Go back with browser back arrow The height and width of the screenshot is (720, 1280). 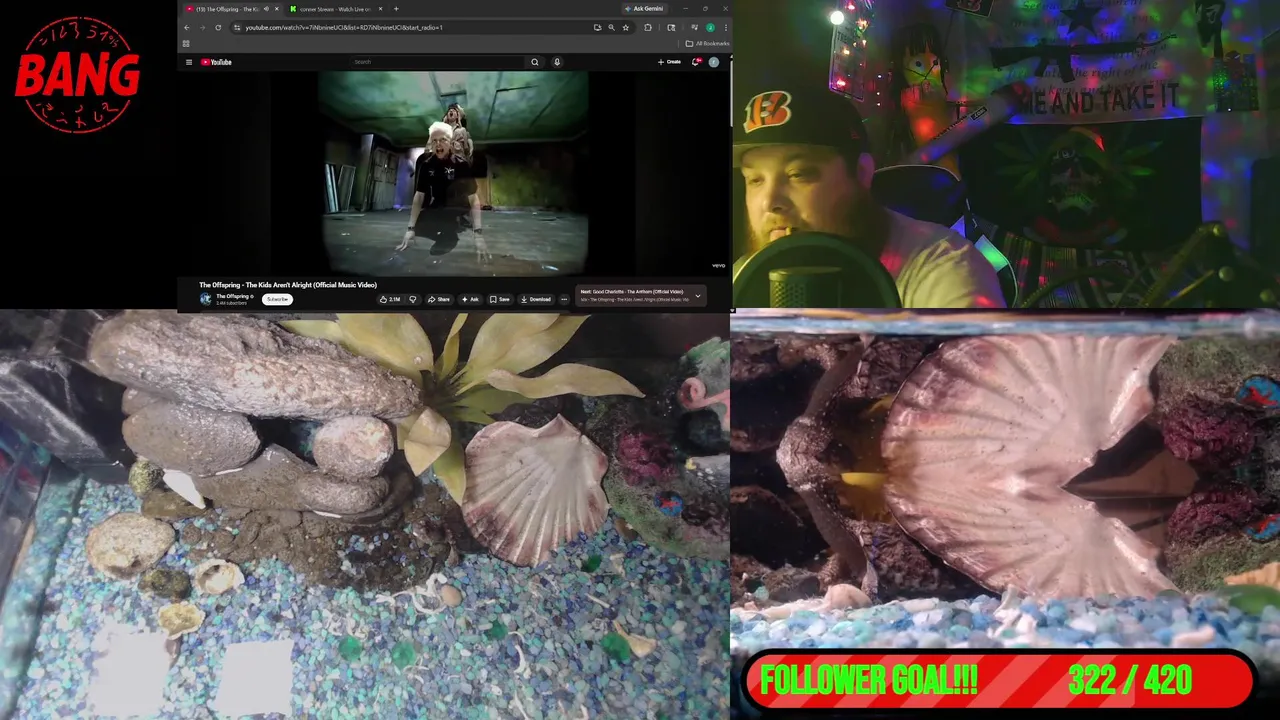187,27
